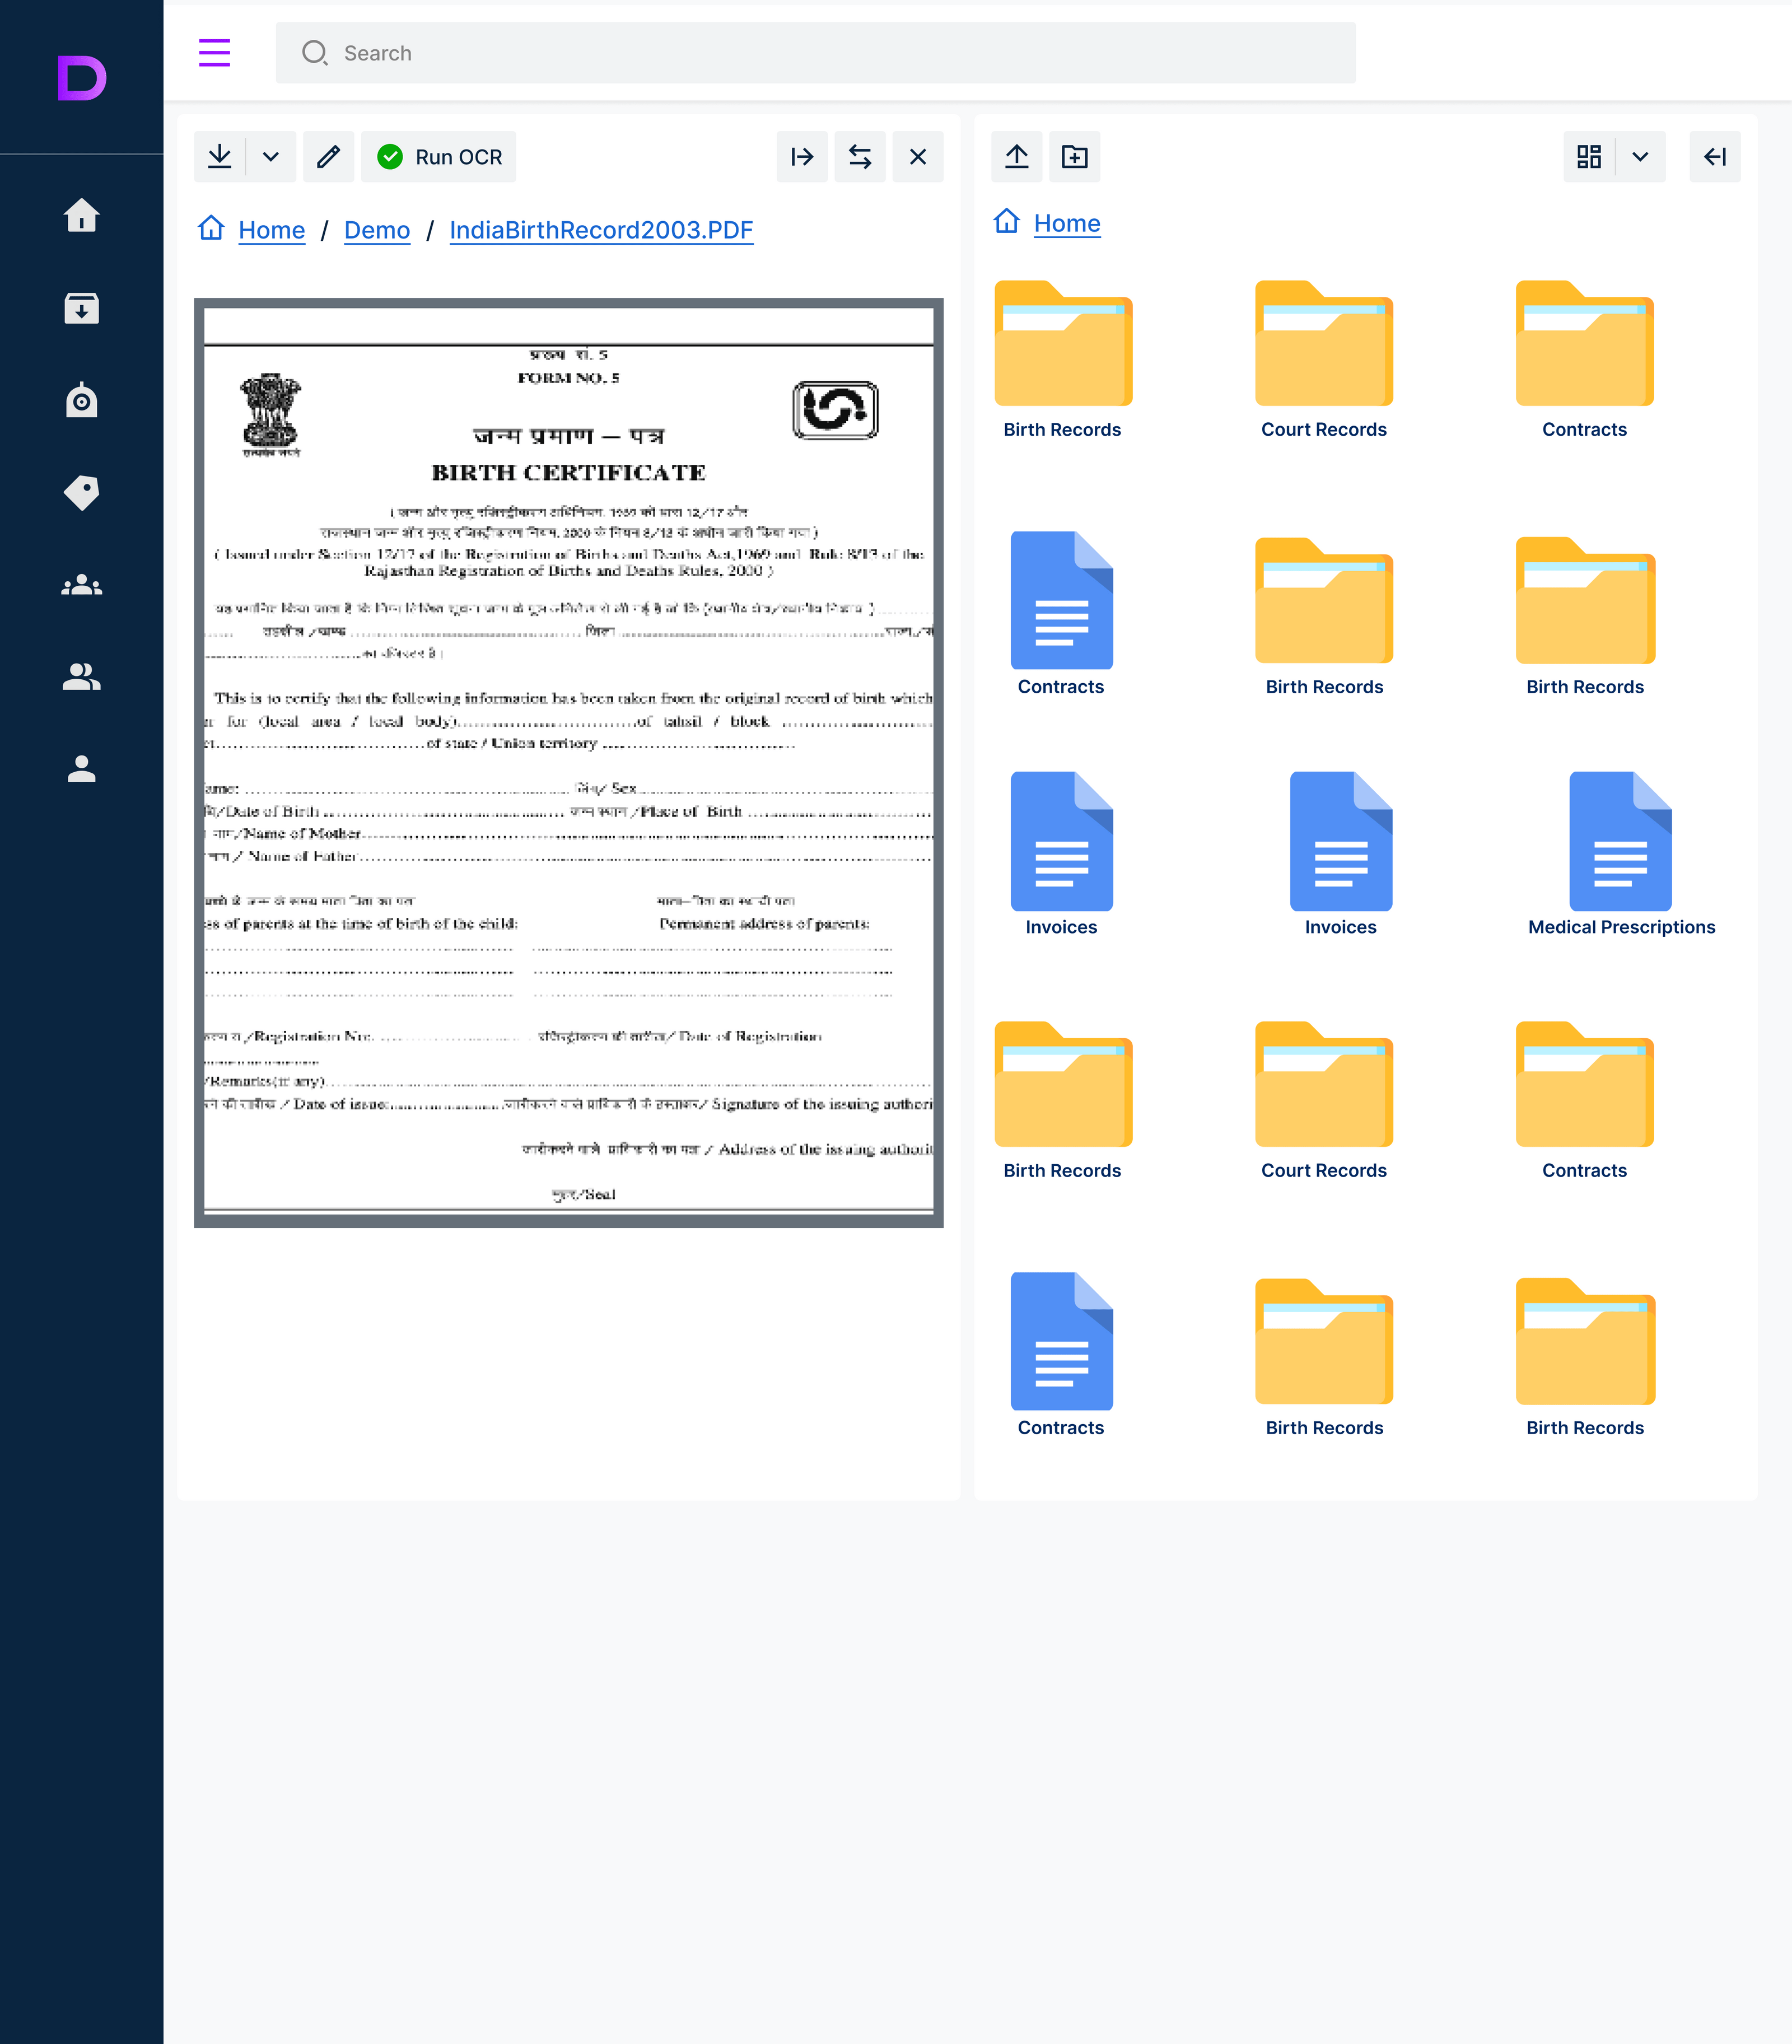
Task: Click the swap panels arrows icon
Action: 860,157
